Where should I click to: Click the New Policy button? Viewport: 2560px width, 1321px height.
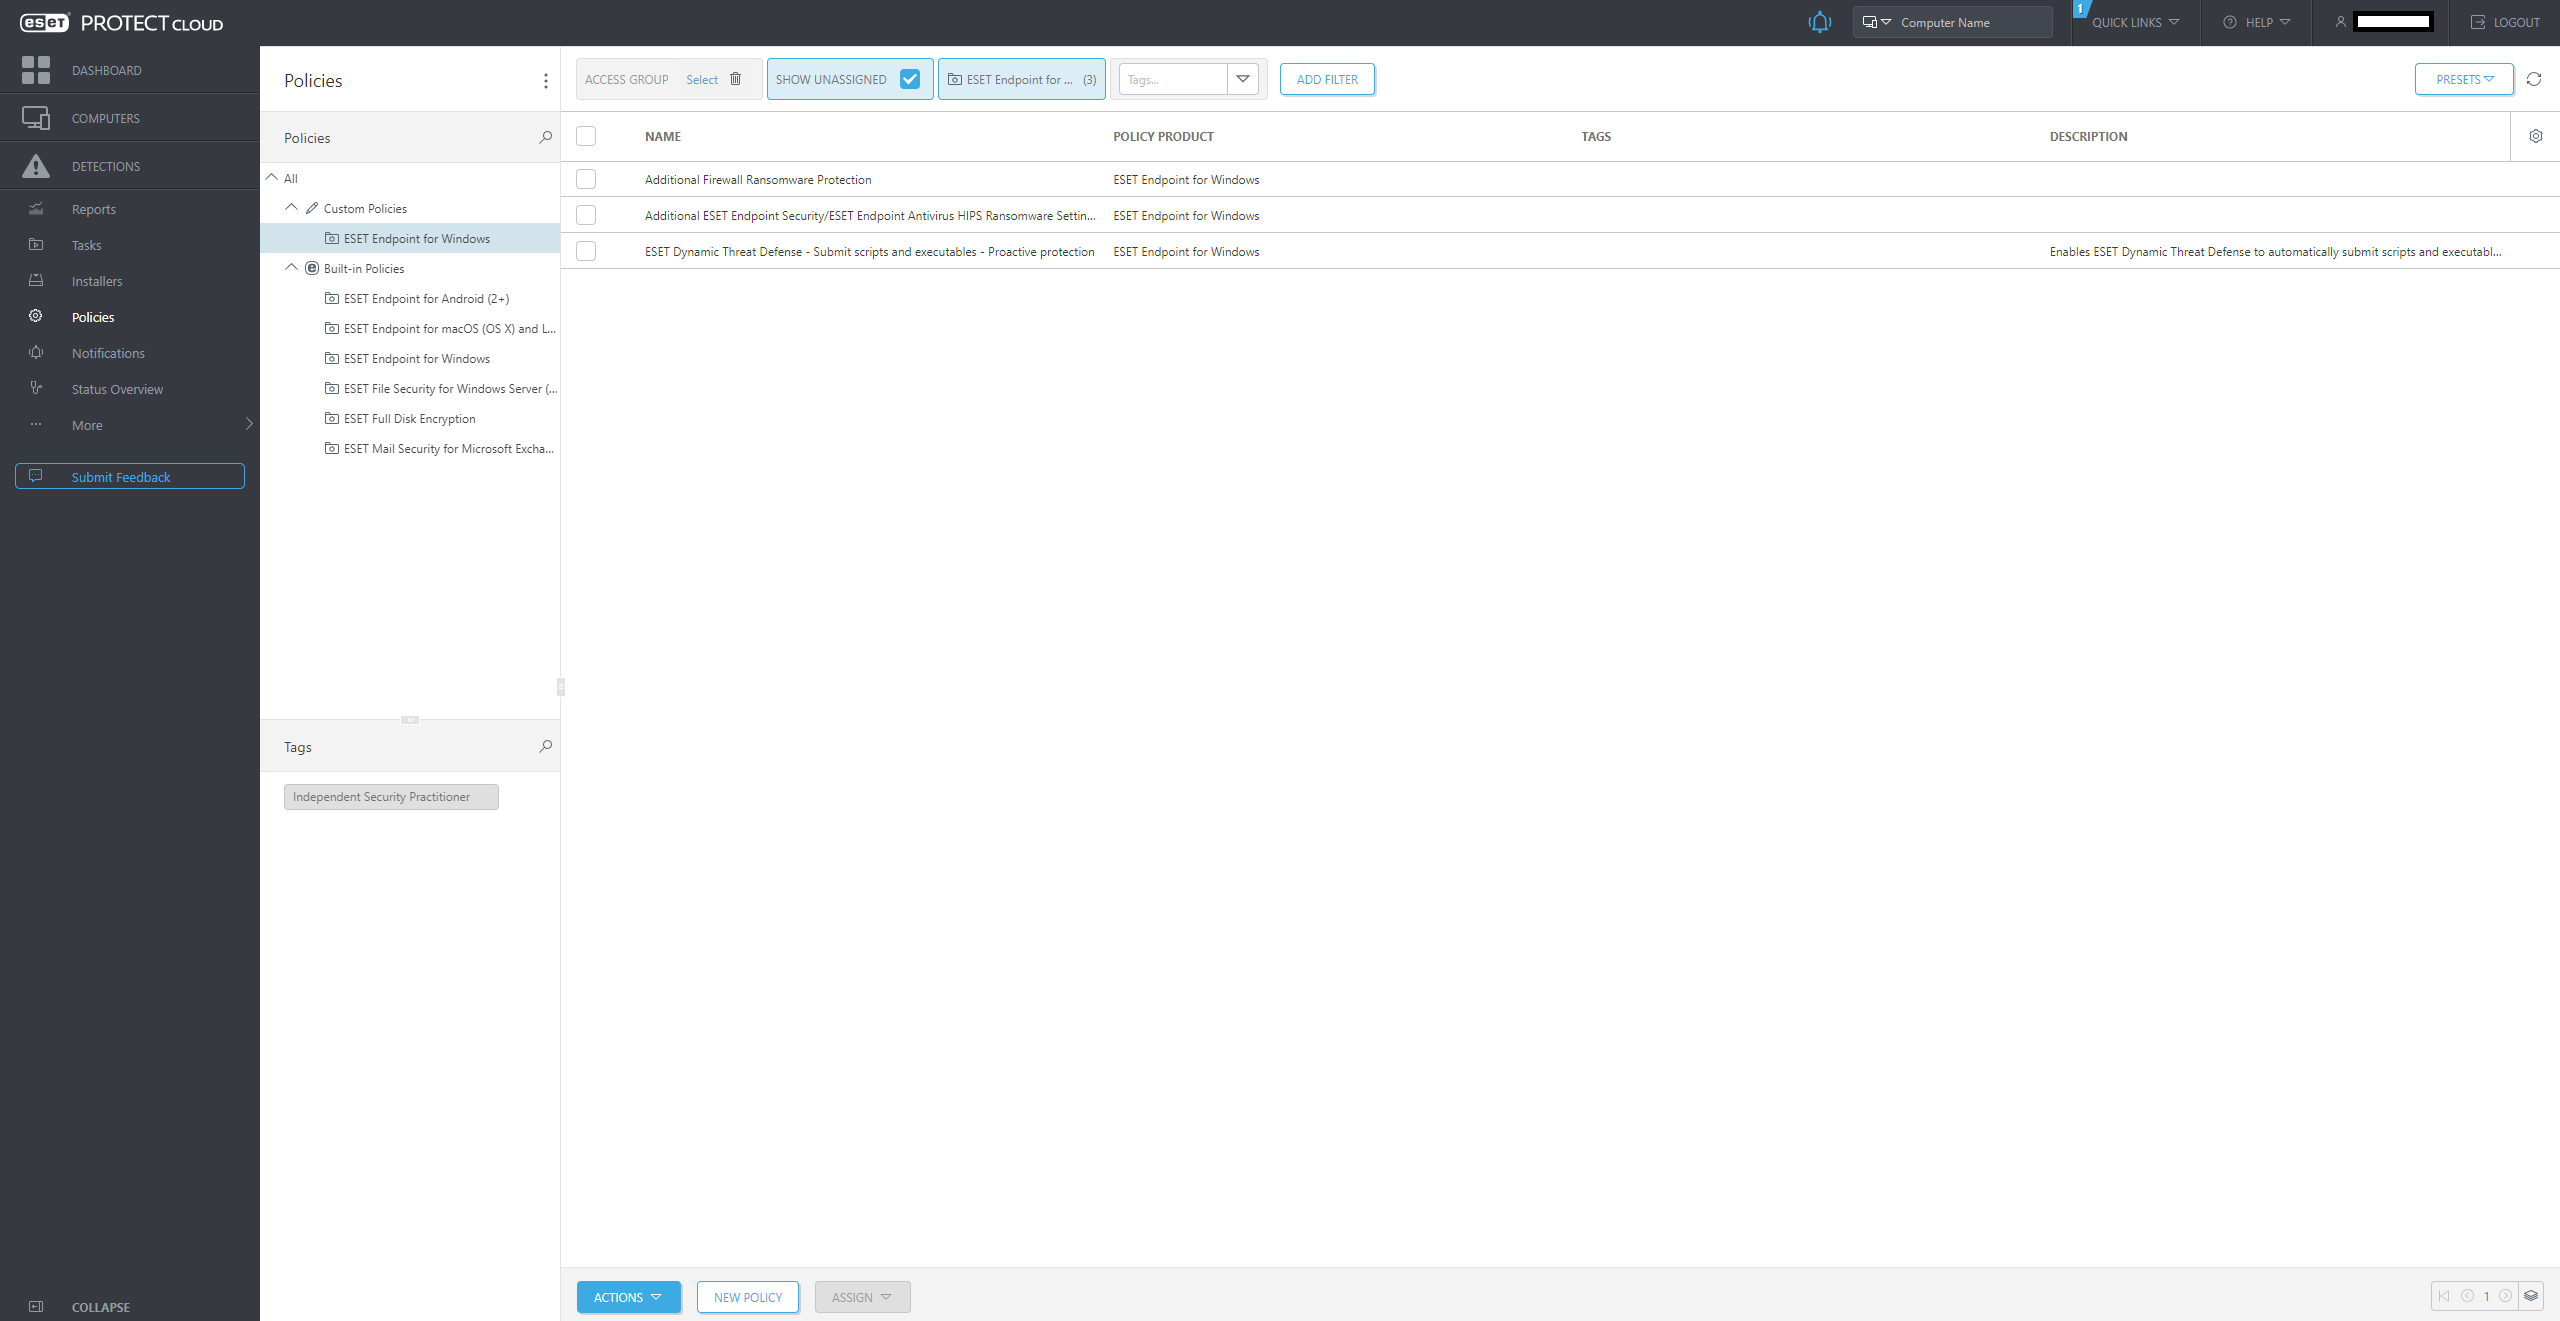coord(748,1297)
